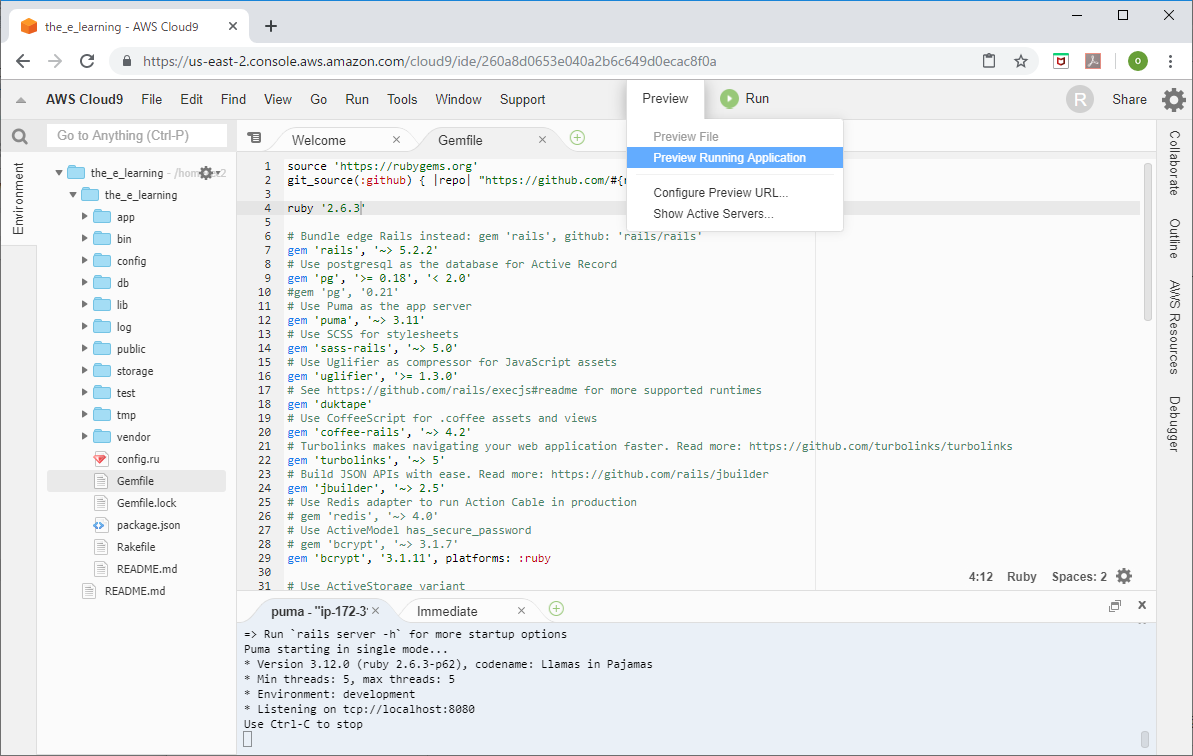Click the editor vertical scrollbar
The height and width of the screenshot is (756, 1193).
point(1147,242)
